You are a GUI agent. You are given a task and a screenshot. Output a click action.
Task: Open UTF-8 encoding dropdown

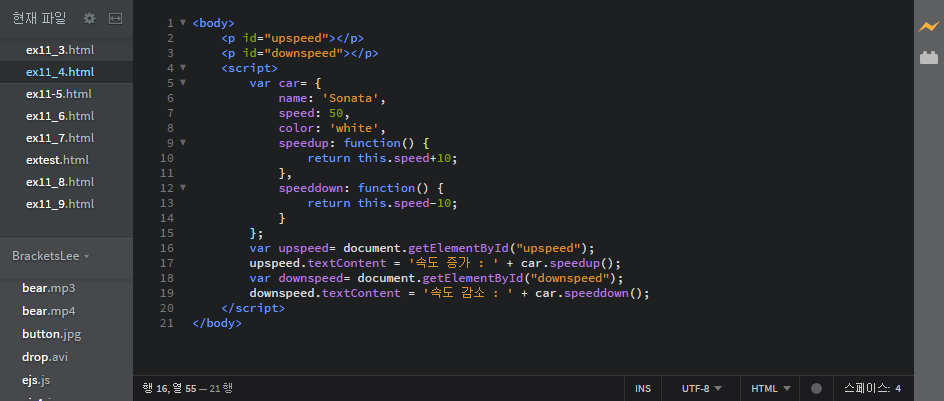click(x=701, y=389)
